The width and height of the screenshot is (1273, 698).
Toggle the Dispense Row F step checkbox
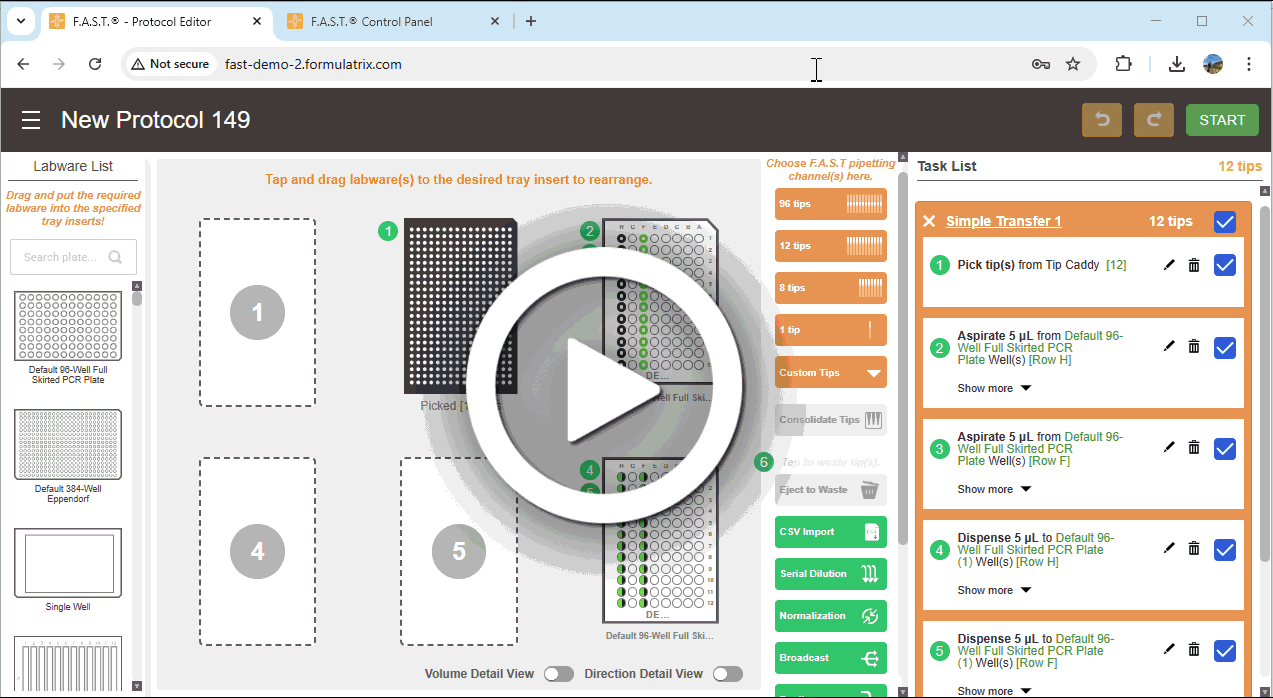point(1225,651)
